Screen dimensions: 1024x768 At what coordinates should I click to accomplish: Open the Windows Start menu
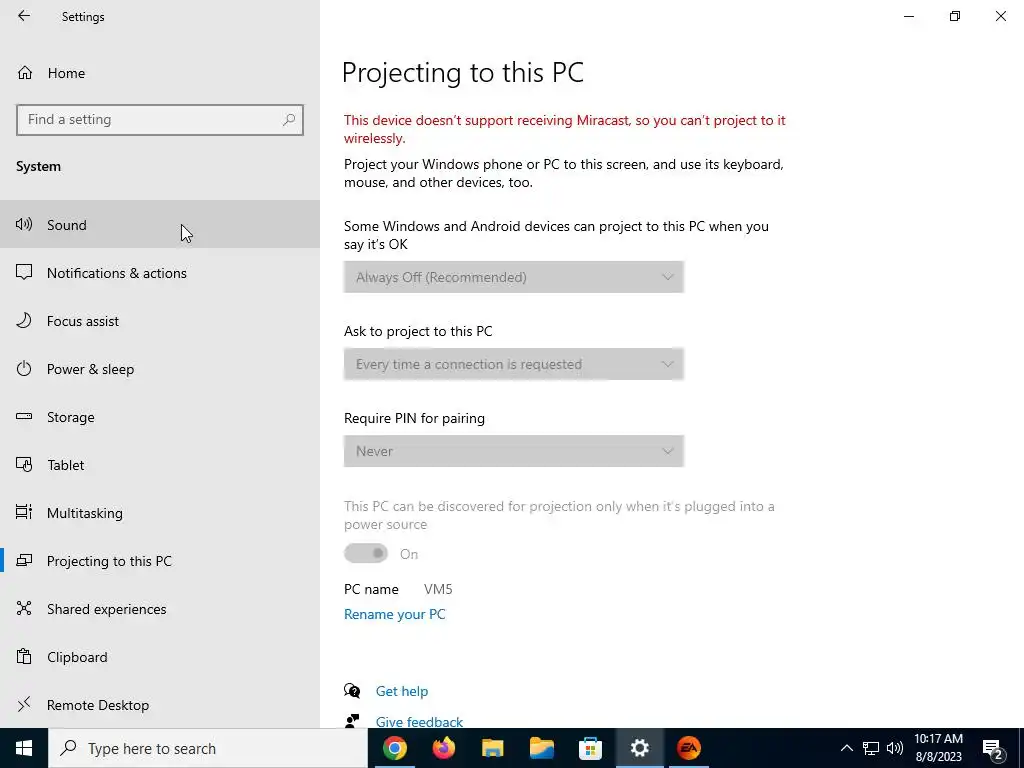click(24, 748)
